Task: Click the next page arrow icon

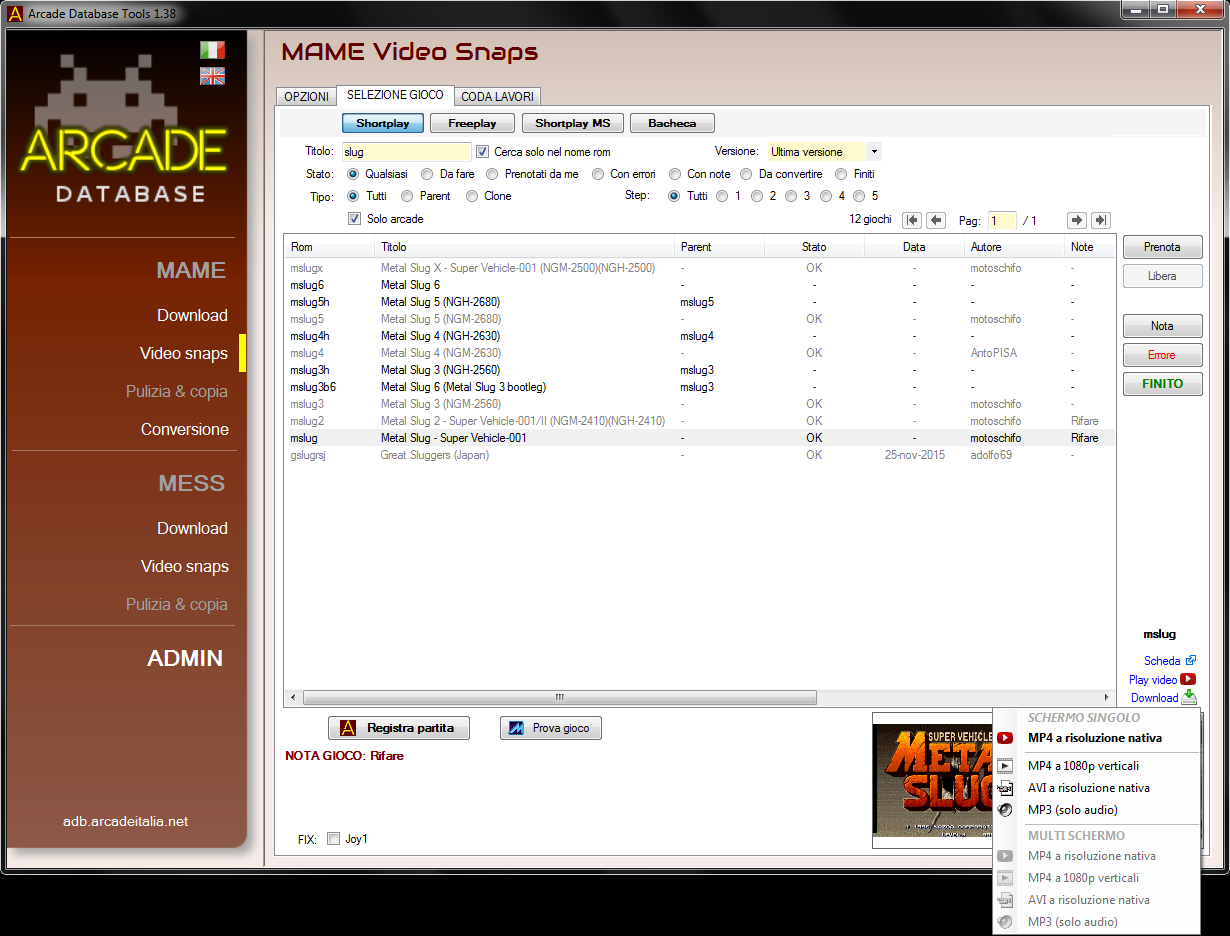Action: coord(1076,220)
